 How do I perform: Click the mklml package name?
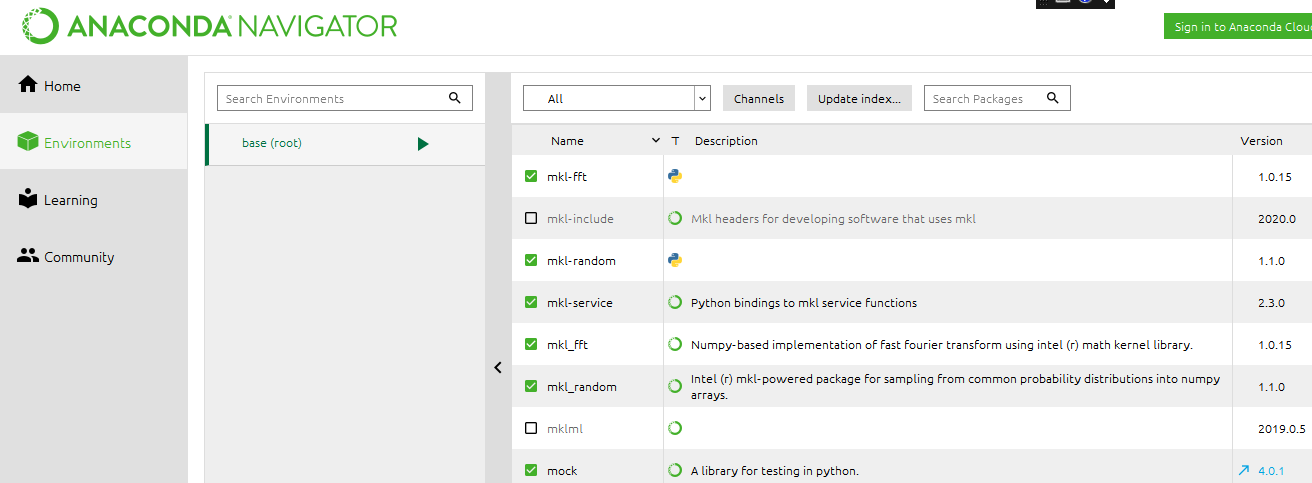565,429
